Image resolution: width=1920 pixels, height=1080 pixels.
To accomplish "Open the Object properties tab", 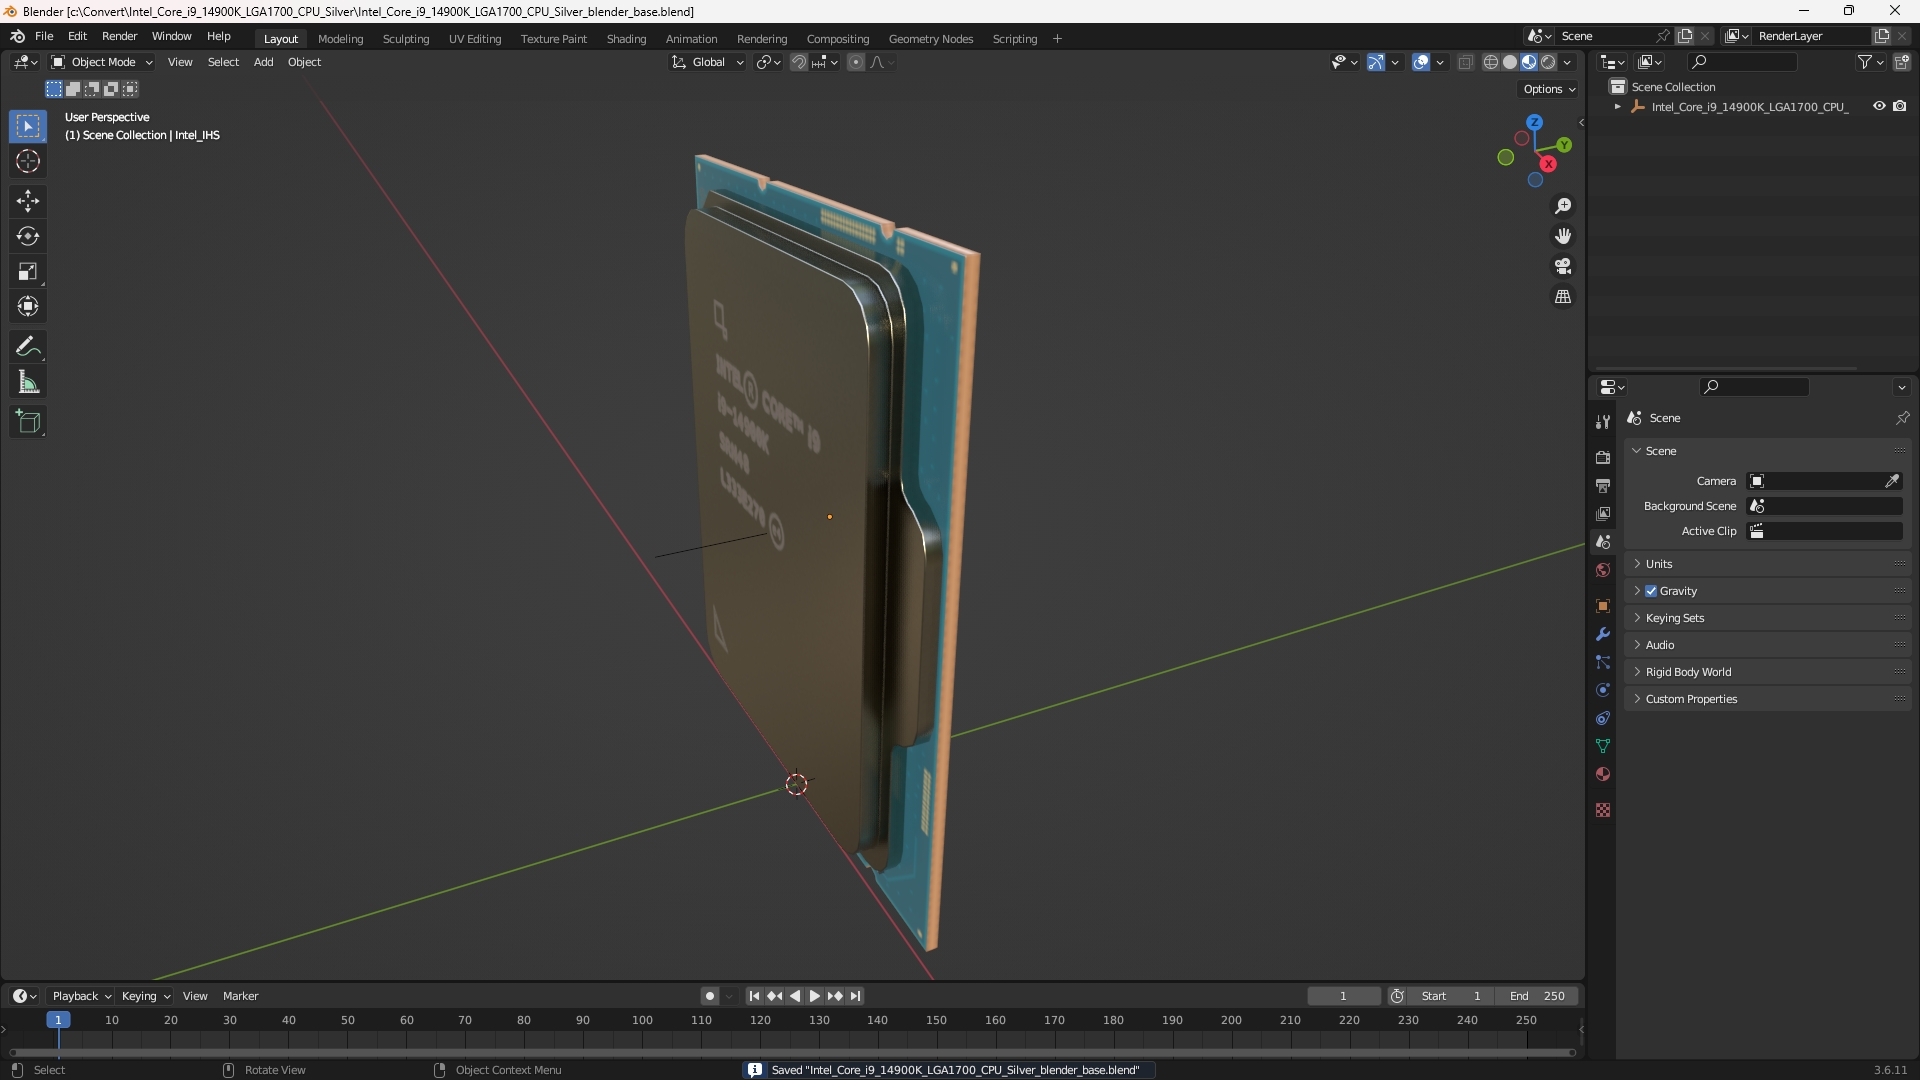I will tap(1603, 606).
